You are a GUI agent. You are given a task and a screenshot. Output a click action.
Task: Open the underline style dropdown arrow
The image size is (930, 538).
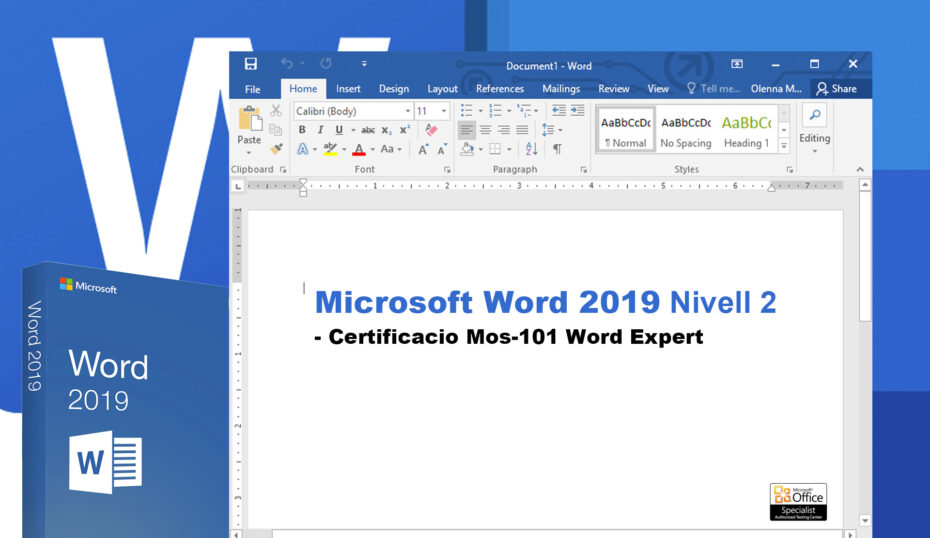tap(353, 130)
